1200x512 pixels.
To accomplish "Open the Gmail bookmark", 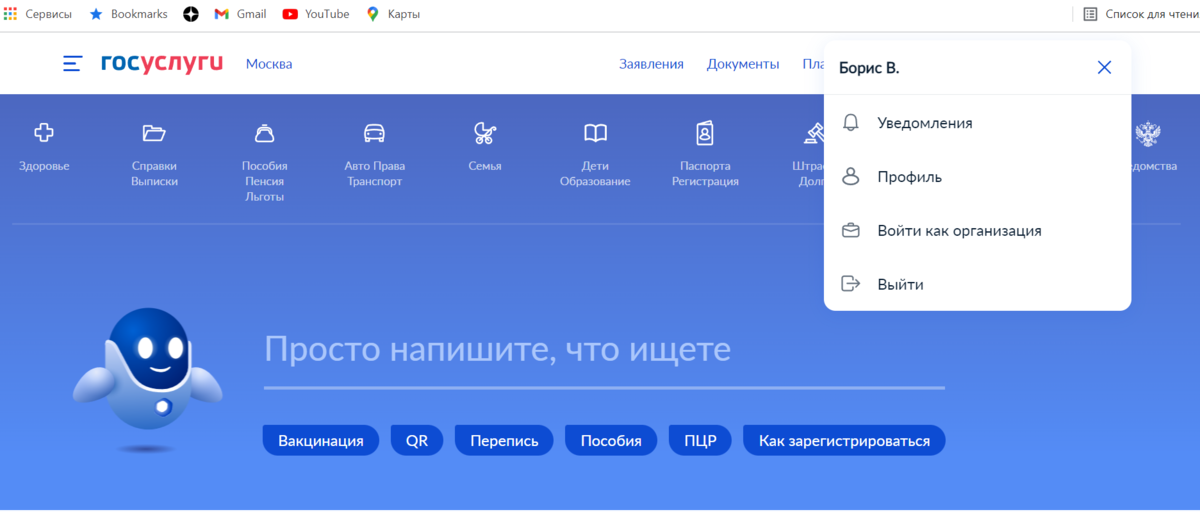I will pos(240,14).
